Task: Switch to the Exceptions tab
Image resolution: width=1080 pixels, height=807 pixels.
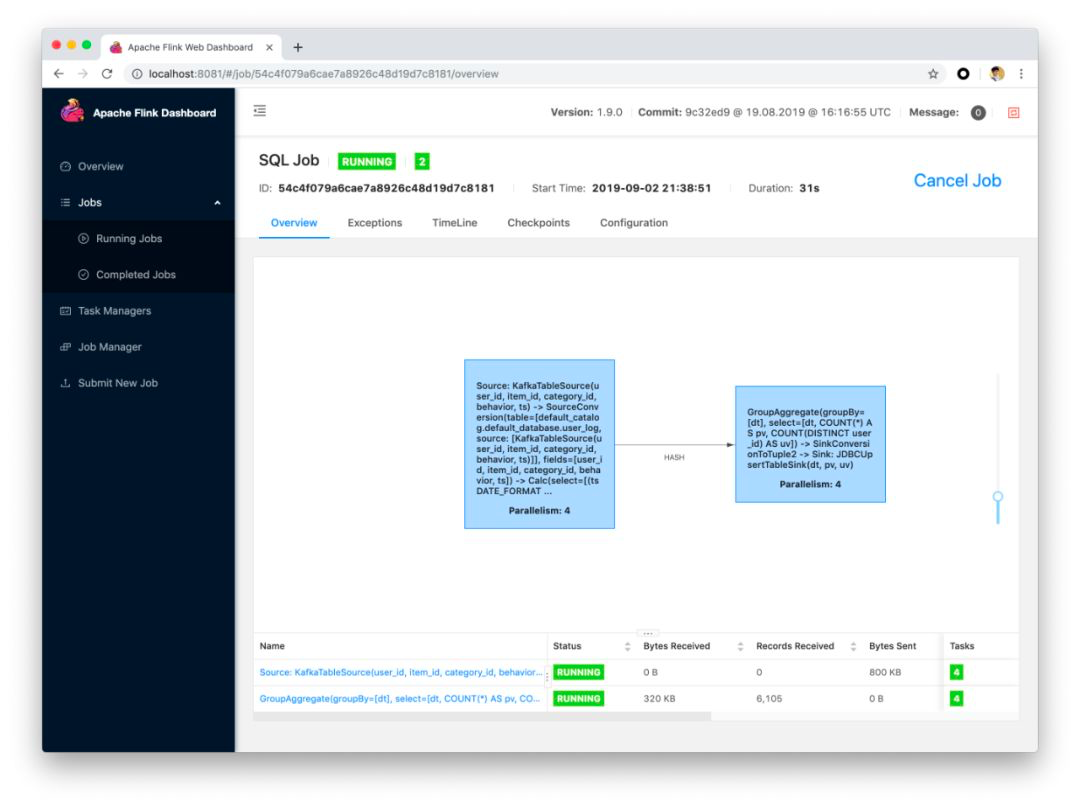Action: [375, 222]
